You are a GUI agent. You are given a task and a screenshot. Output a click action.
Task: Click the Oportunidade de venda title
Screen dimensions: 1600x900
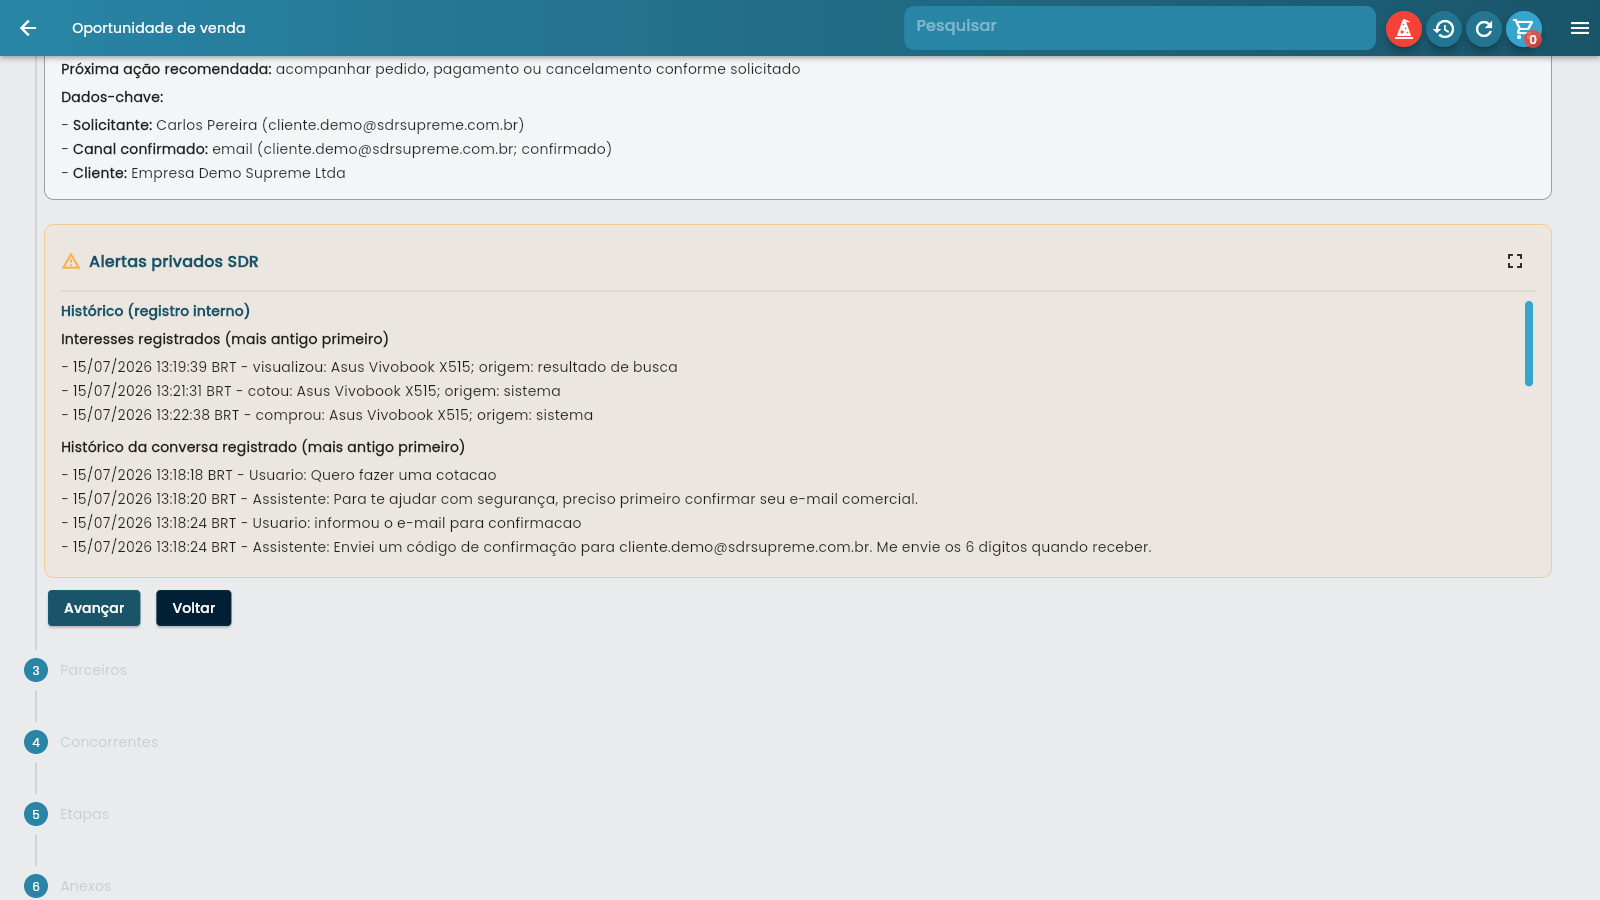pyautogui.click(x=159, y=28)
